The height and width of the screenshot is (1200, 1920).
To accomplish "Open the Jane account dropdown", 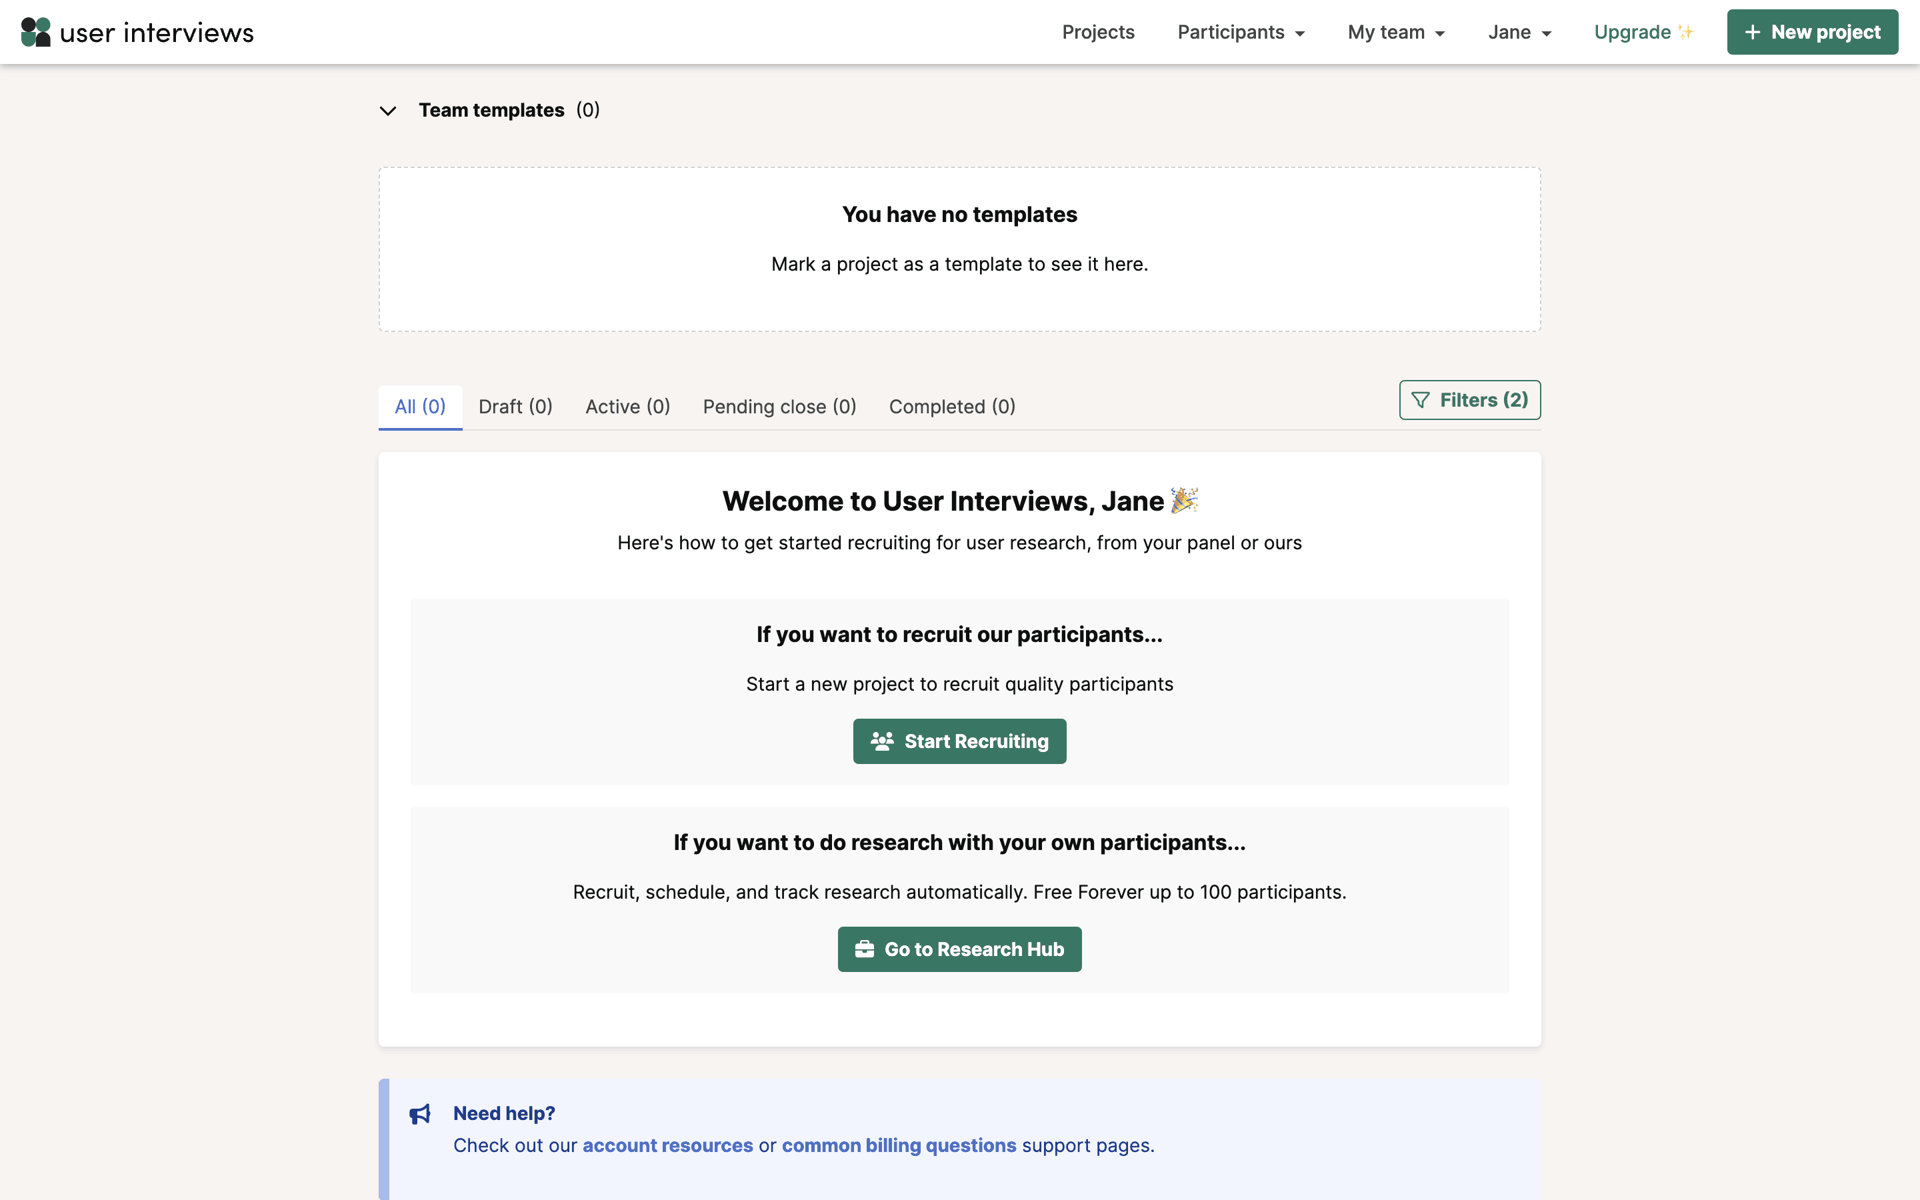I will pyautogui.click(x=1520, y=32).
